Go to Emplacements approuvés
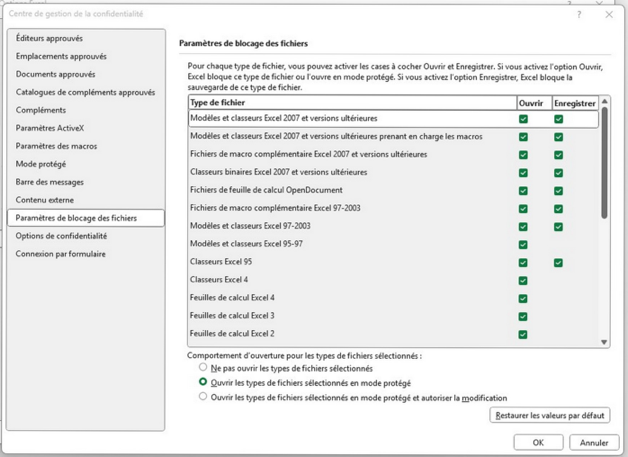This screenshot has height=457, width=628. (x=86, y=56)
